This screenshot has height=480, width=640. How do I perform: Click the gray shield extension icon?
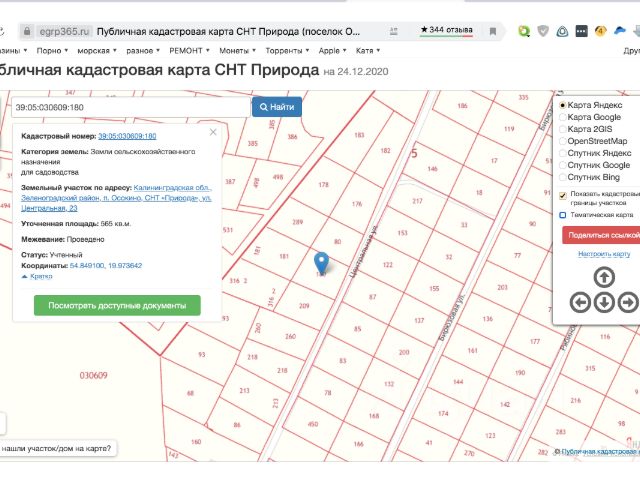542,31
